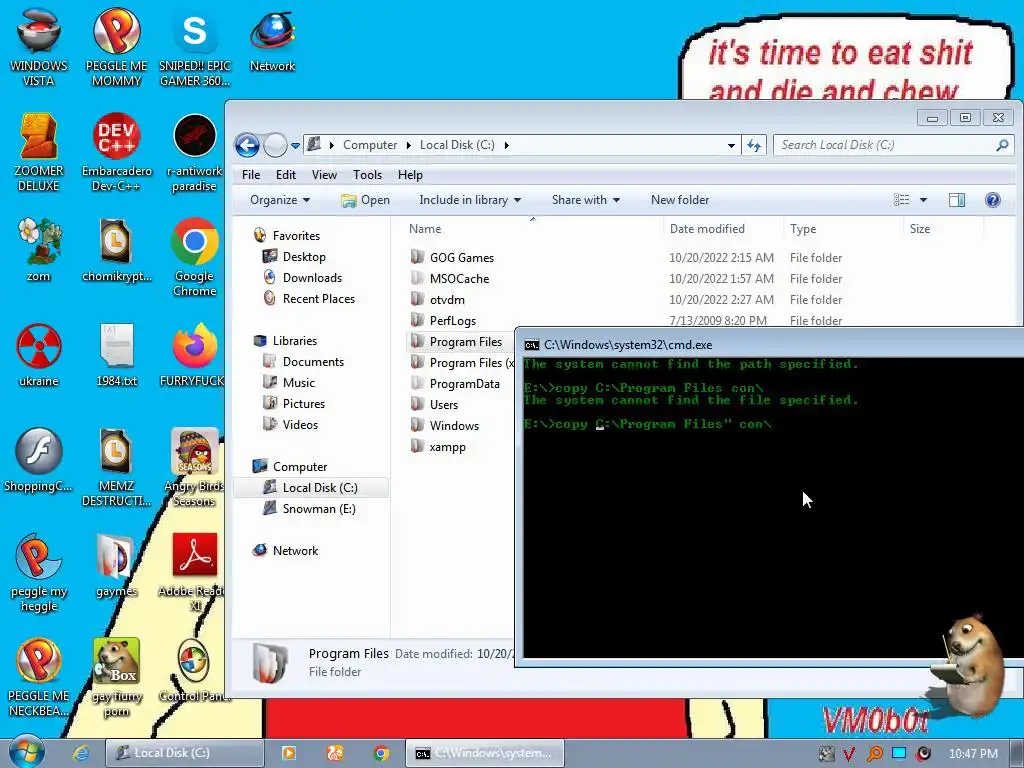Open the address bar history dropdown arrow
The height and width of the screenshot is (768, 1024).
(731, 145)
